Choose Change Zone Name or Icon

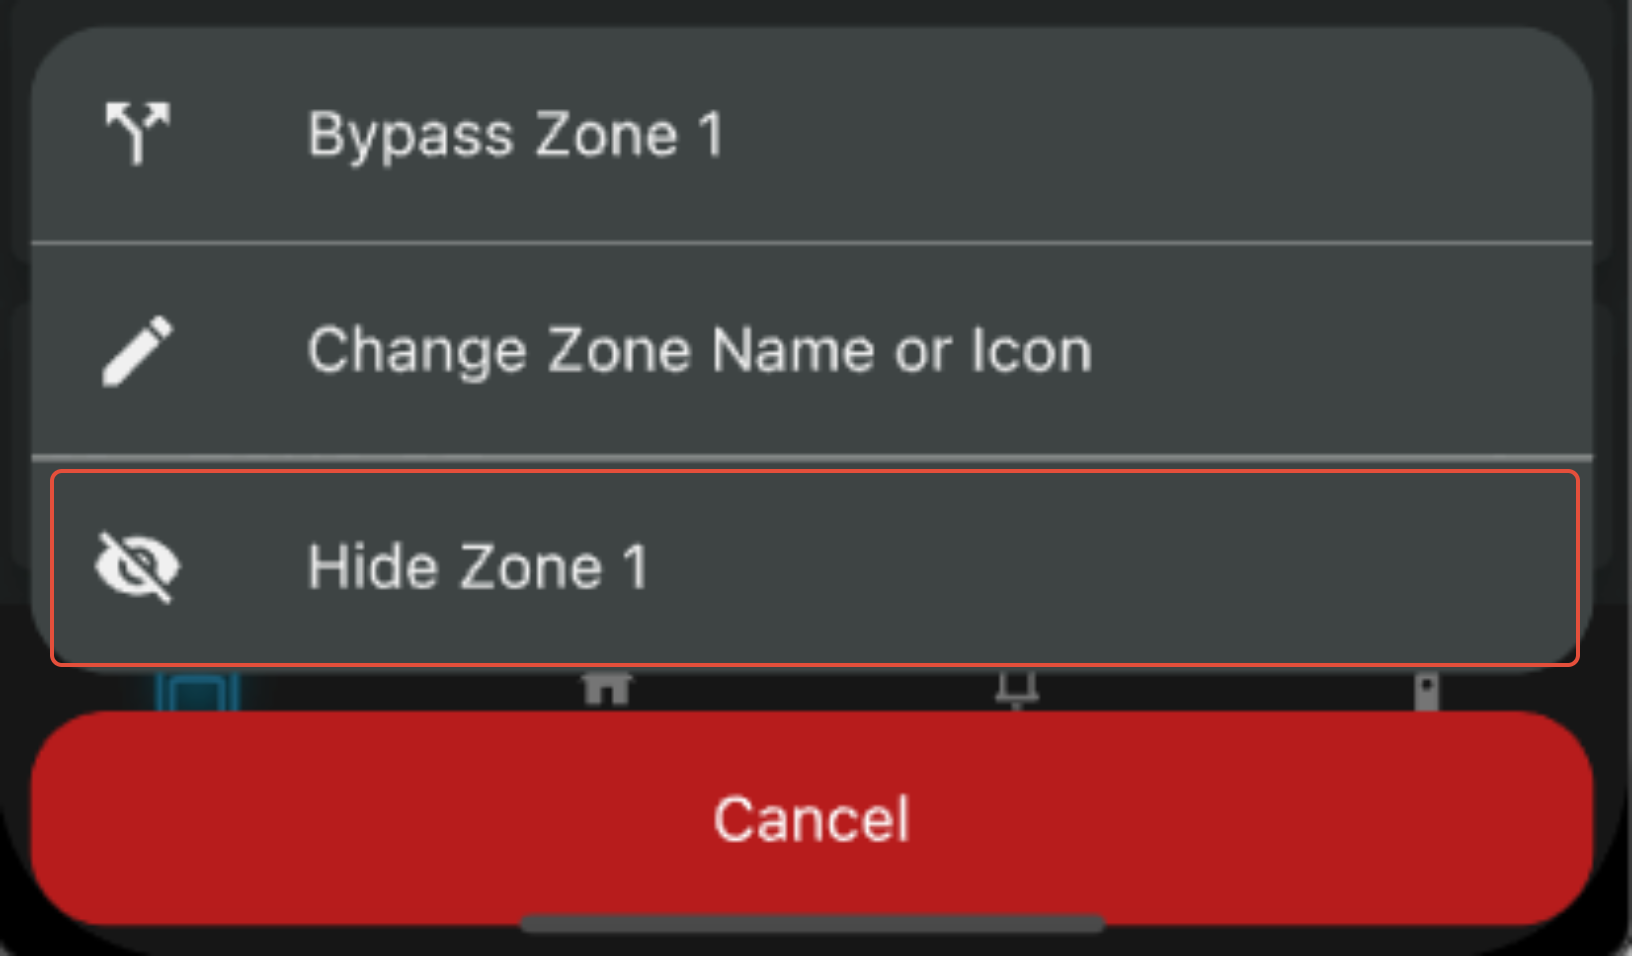(699, 351)
